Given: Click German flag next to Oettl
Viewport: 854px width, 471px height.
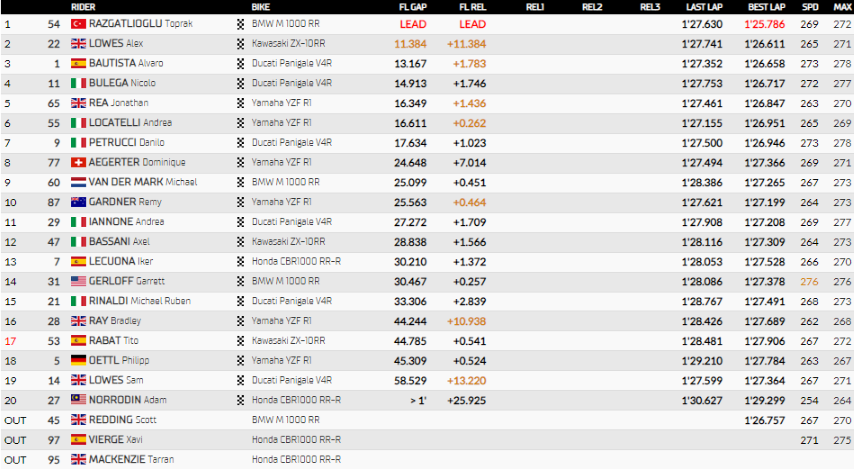Looking at the screenshot, I should (x=78, y=360).
